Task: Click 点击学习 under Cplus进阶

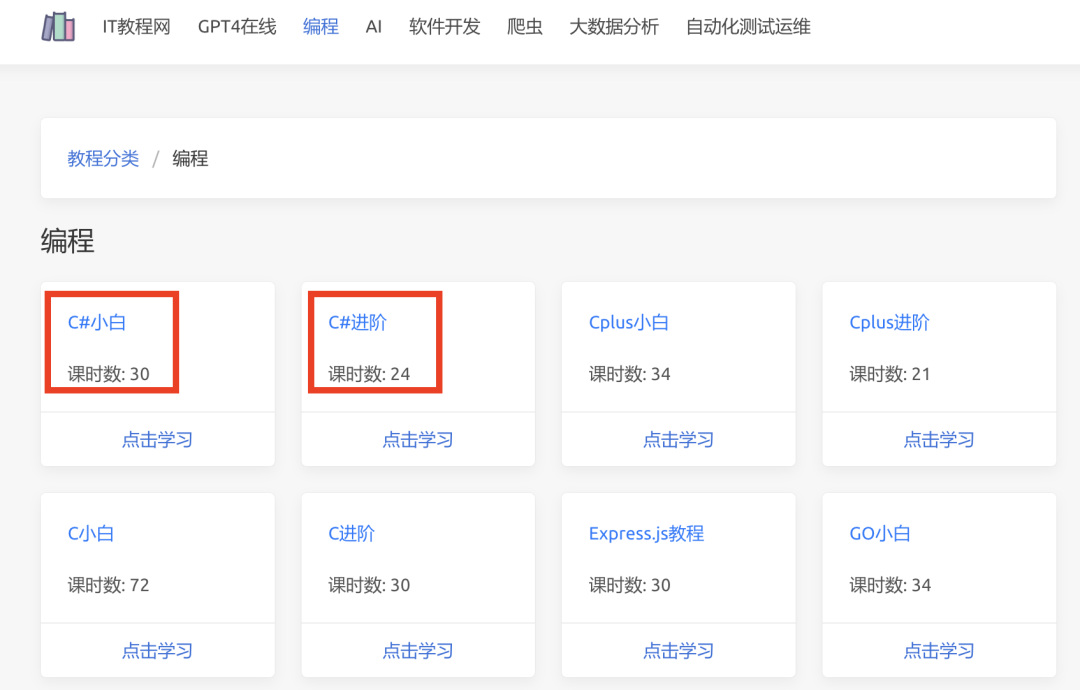Action: (x=939, y=439)
